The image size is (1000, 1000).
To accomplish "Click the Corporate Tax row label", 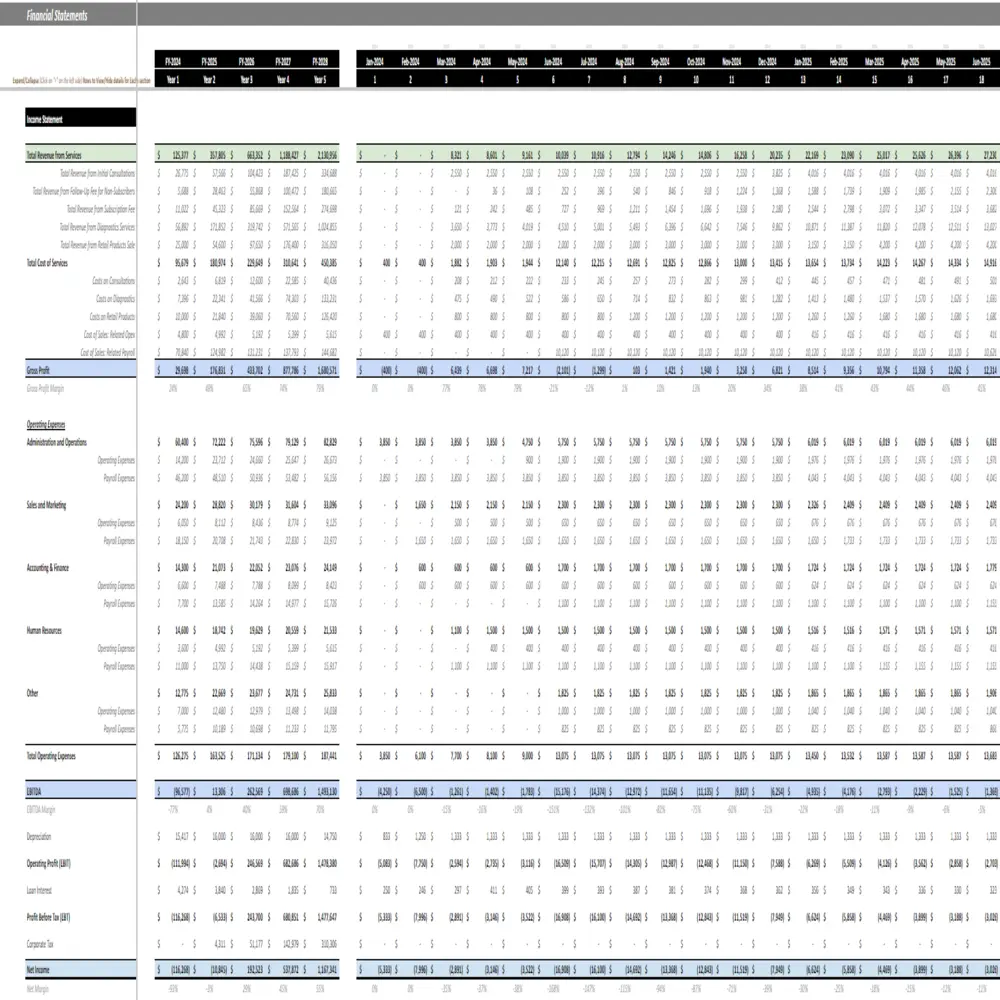I will (40, 944).
